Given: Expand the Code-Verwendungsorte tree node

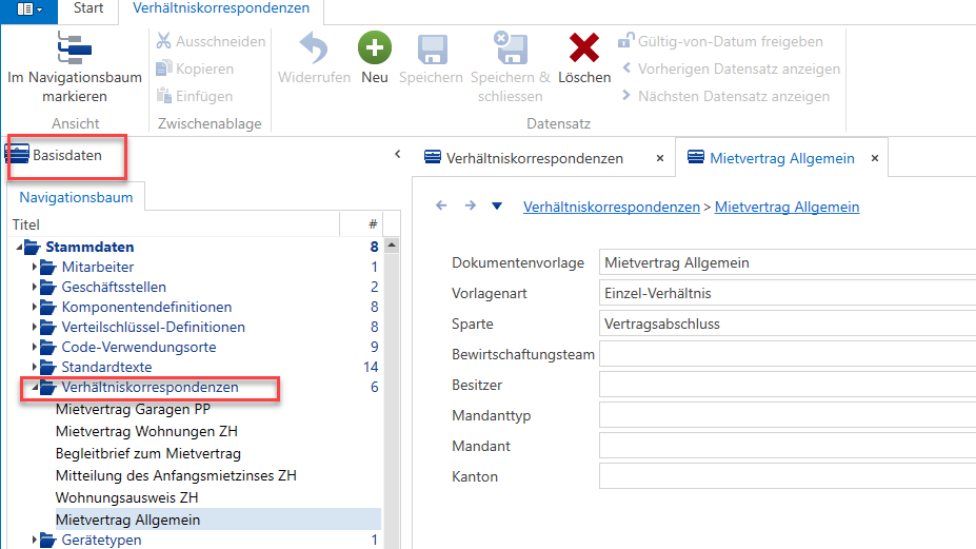Looking at the screenshot, I should (34, 346).
